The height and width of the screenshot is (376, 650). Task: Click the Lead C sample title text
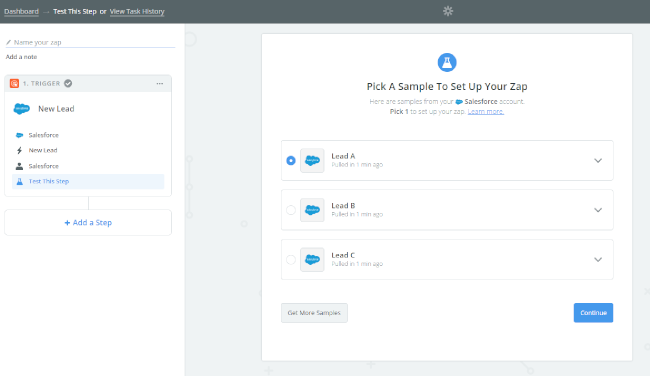click(343, 255)
